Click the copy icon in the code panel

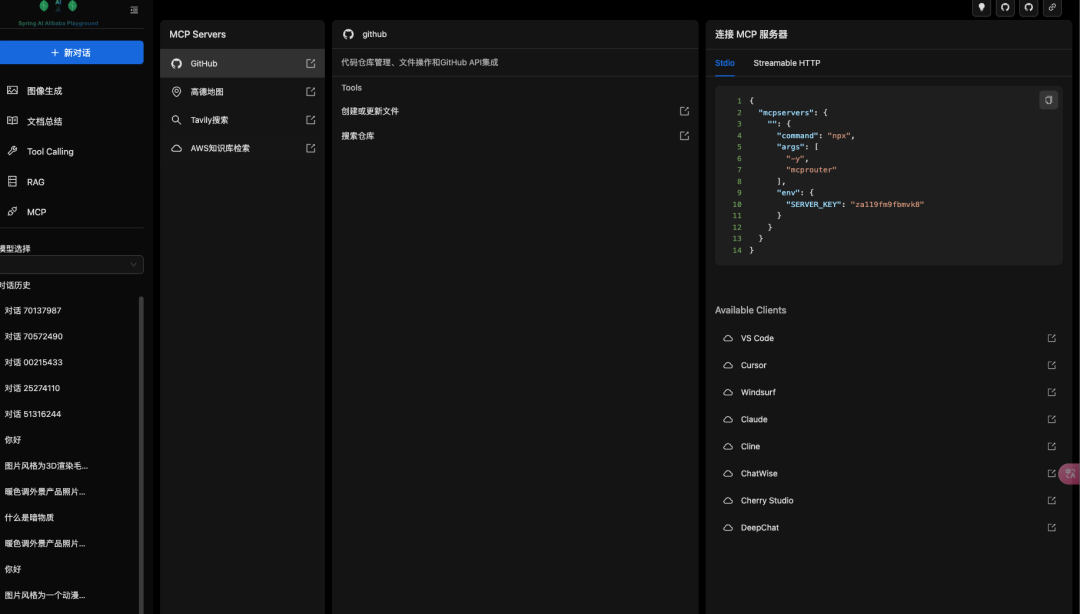click(1048, 100)
